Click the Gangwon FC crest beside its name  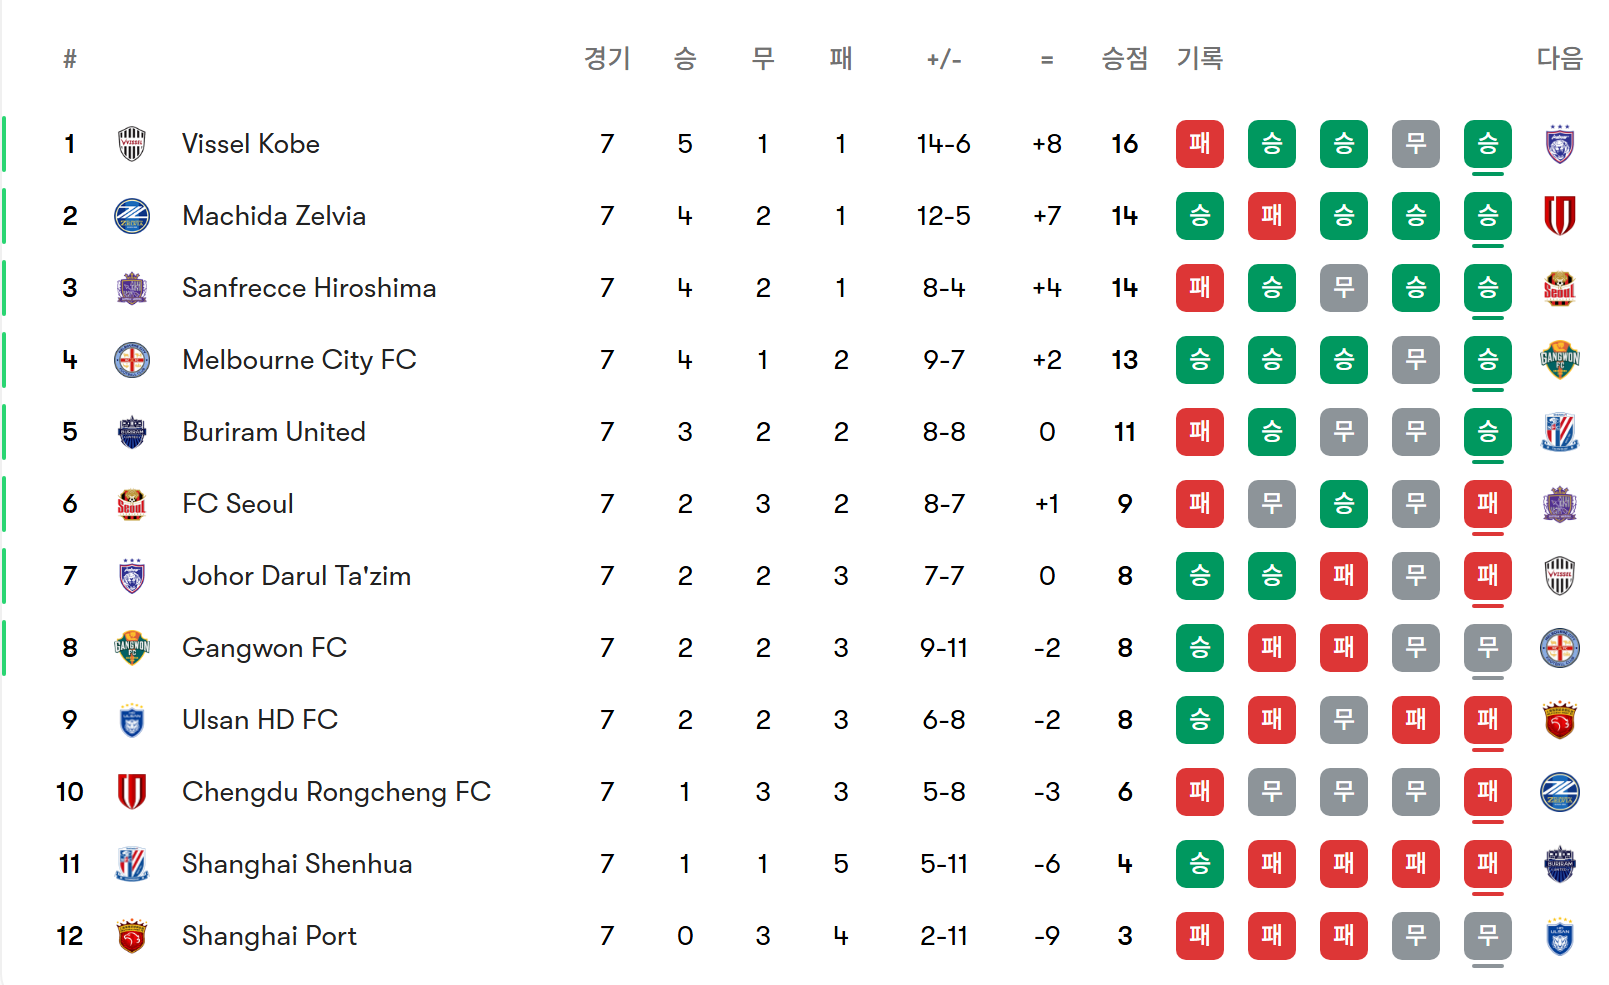pyautogui.click(x=132, y=648)
